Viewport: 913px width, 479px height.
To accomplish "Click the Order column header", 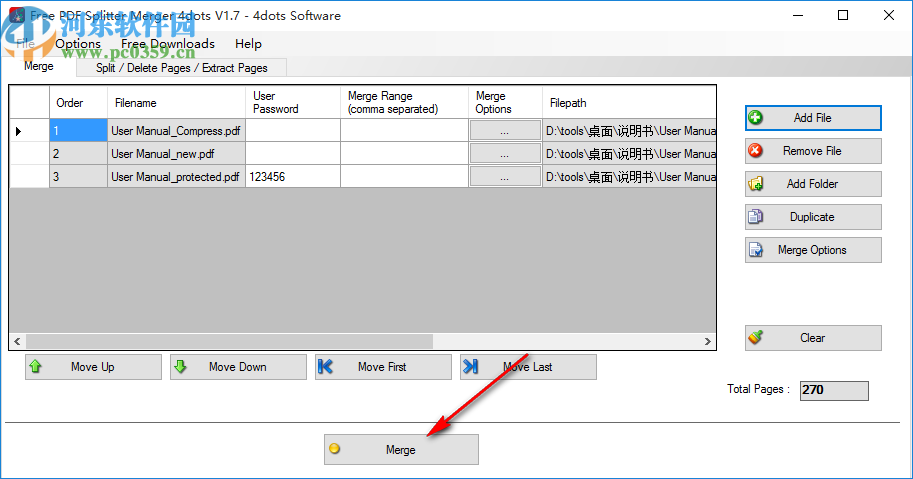I will click(79, 102).
